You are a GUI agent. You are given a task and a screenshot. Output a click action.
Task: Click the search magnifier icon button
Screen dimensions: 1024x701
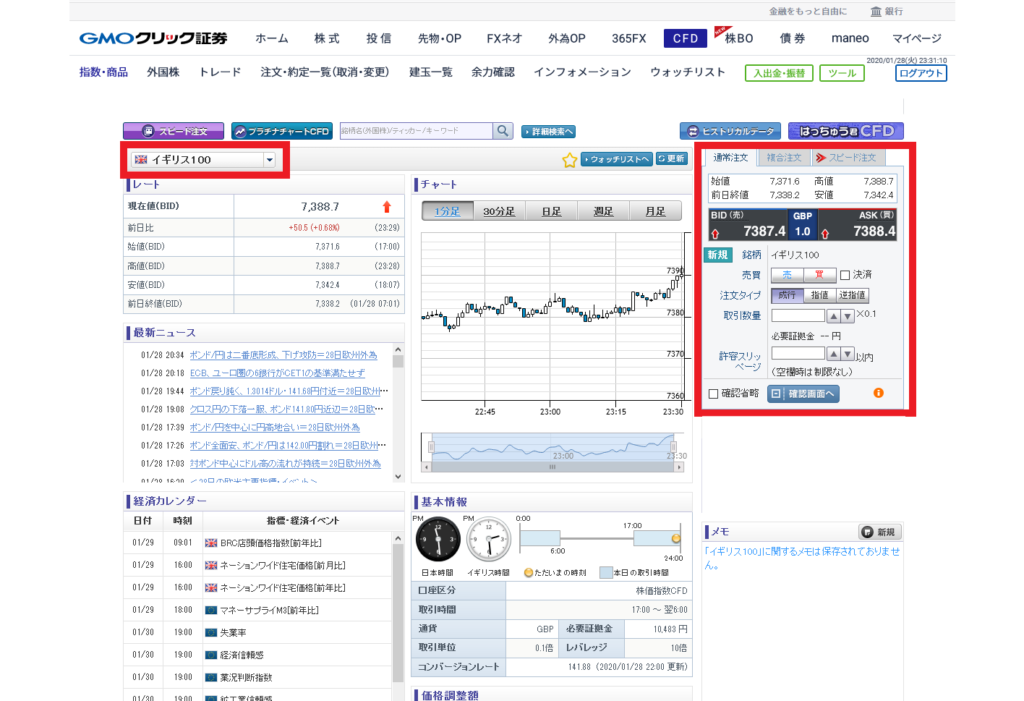(502, 131)
